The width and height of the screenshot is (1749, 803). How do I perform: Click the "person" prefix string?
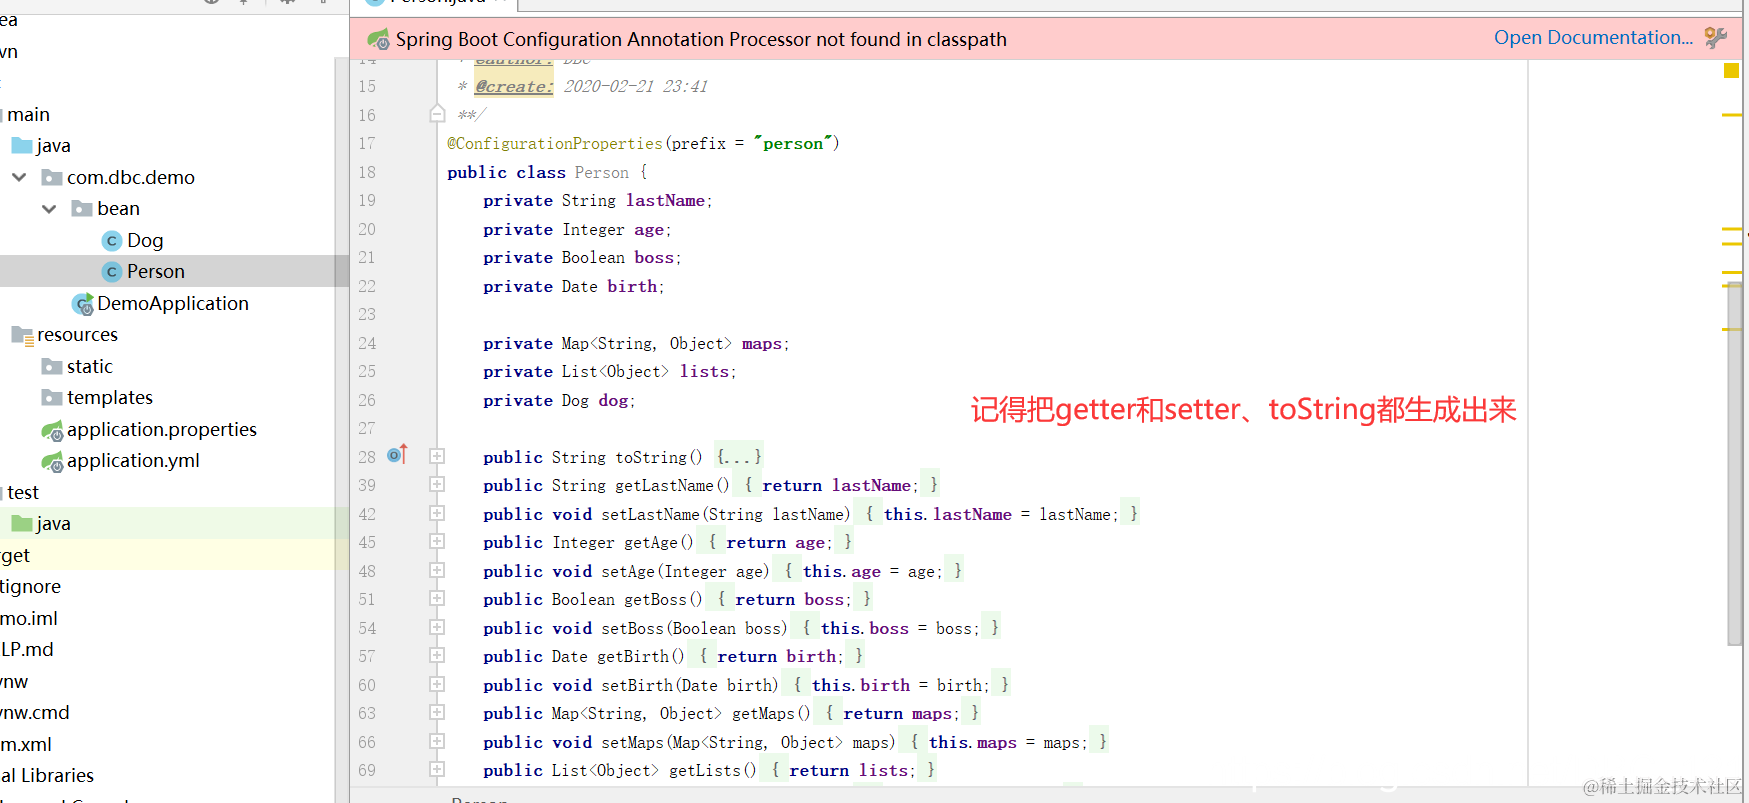pos(794,143)
